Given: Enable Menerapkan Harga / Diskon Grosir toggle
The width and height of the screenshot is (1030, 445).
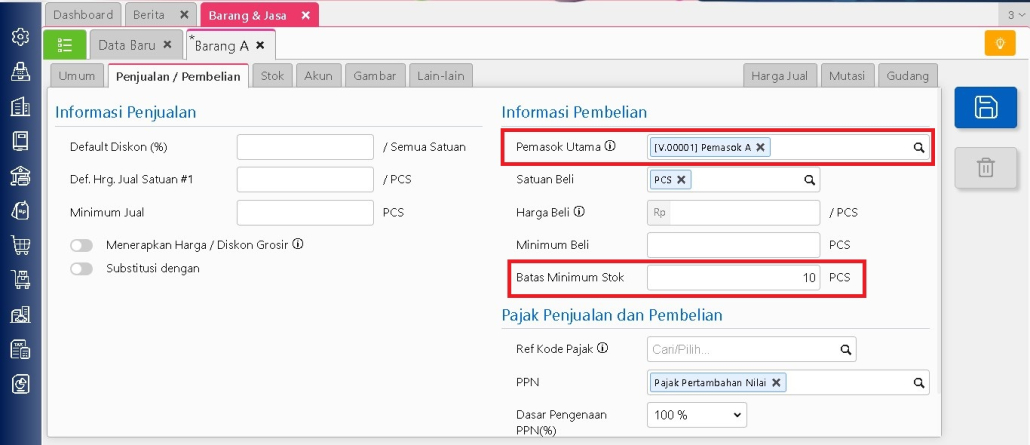Looking at the screenshot, I should coord(81,245).
